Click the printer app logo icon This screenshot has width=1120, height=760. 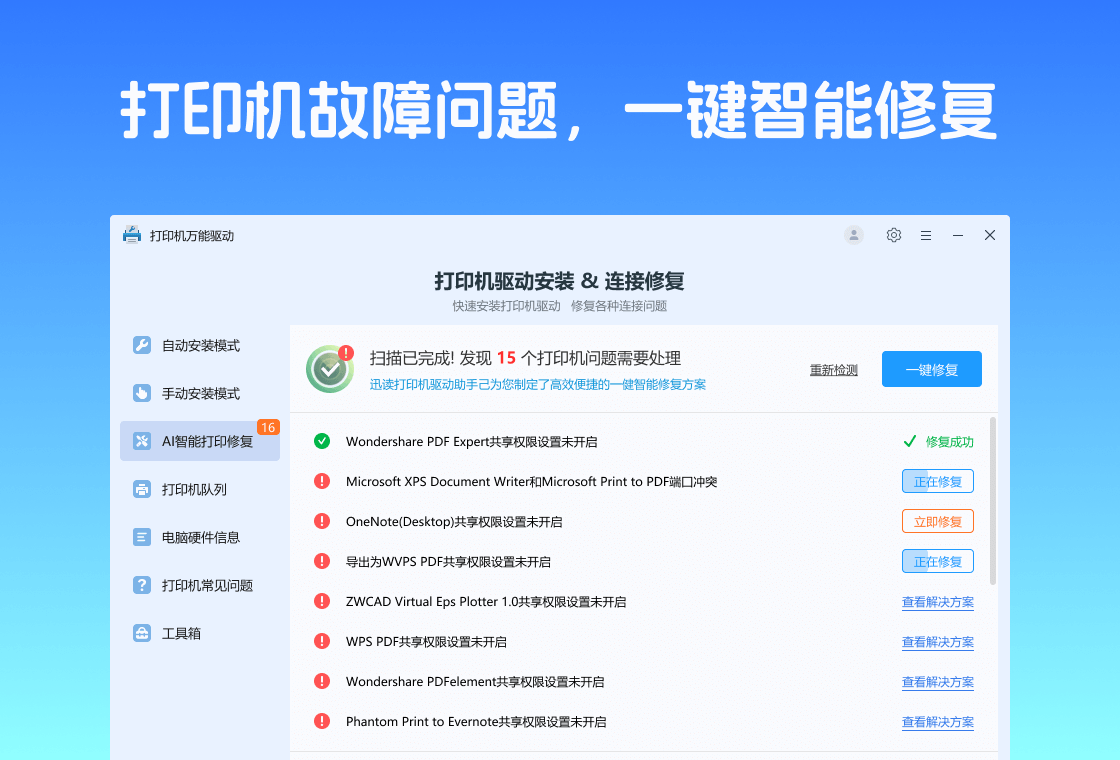tap(132, 235)
